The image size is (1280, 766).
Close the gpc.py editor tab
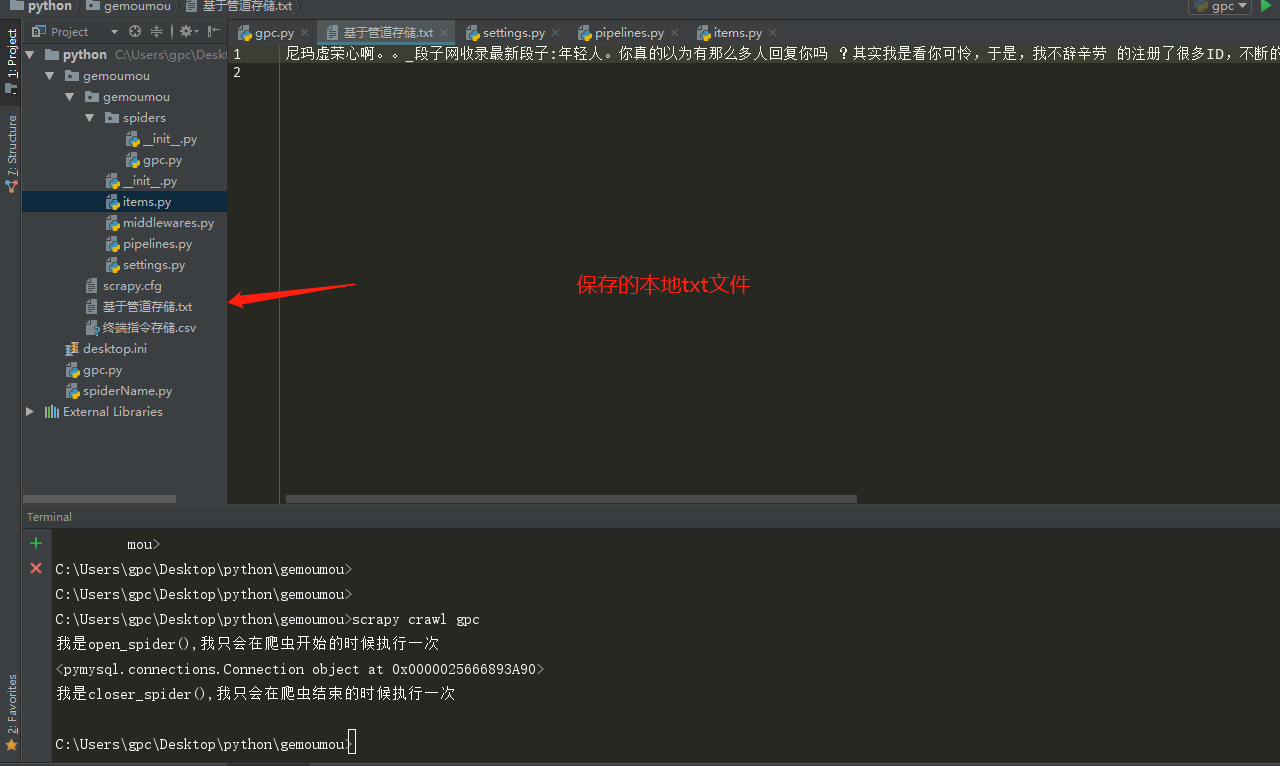[x=305, y=33]
